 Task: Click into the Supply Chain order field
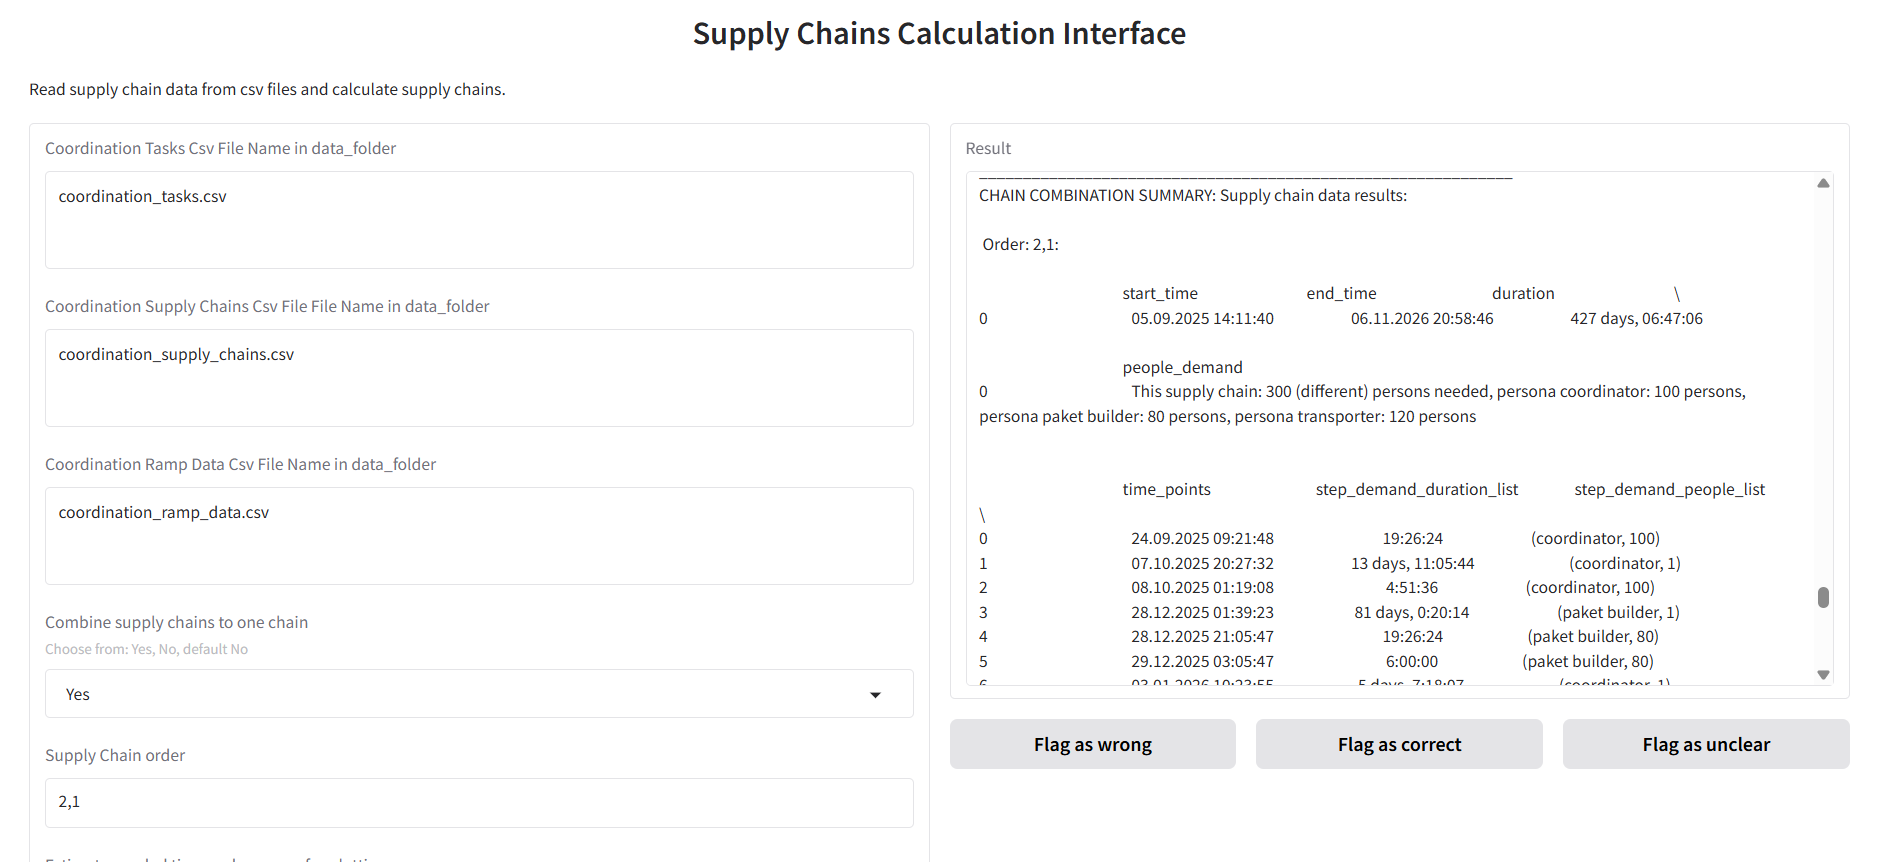click(x=479, y=803)
